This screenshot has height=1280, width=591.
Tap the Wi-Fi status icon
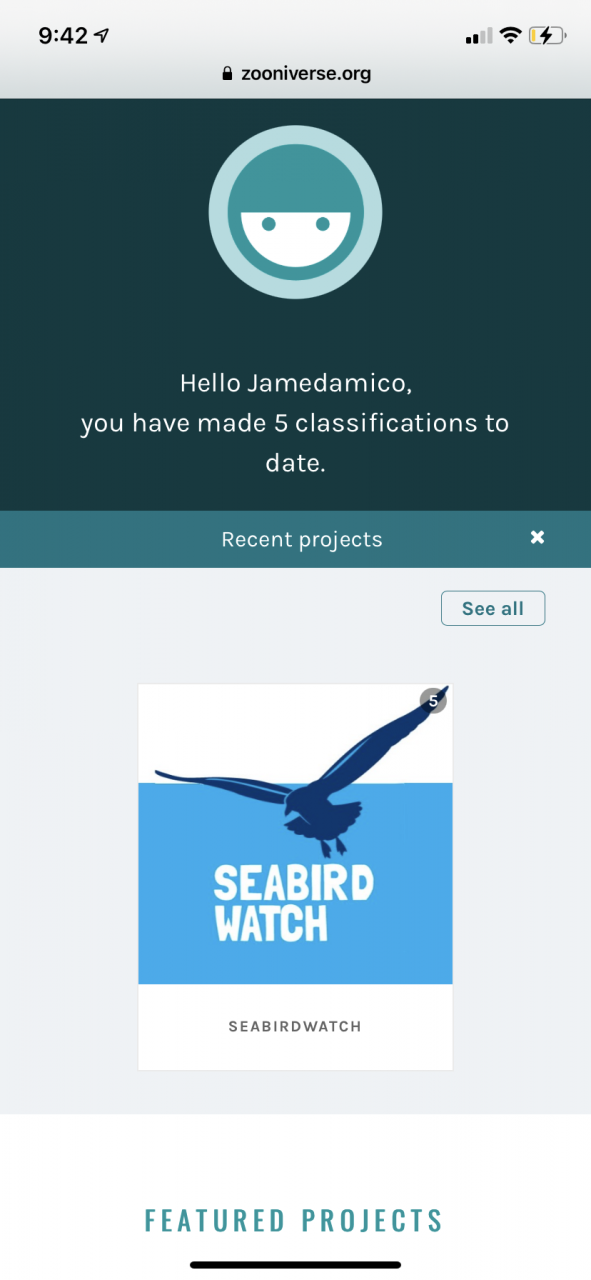pyautogui.click(x=511, y=36)
